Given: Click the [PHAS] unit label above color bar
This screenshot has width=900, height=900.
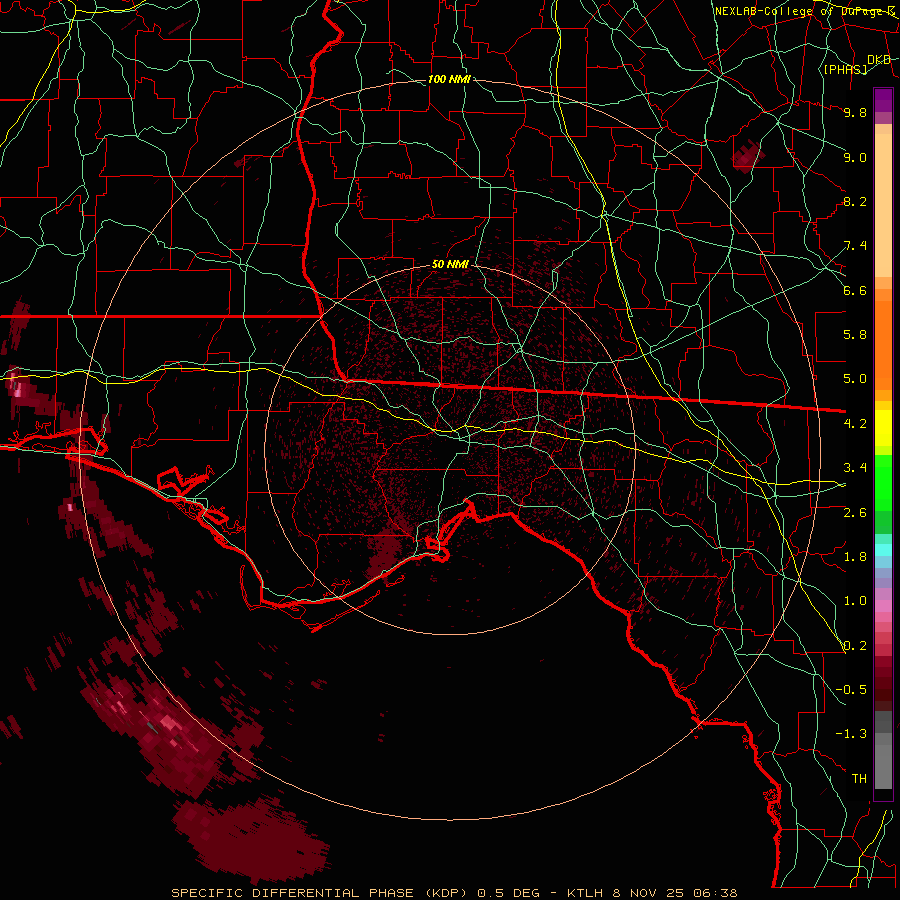Looking at the screenshot, I should 845,69.
